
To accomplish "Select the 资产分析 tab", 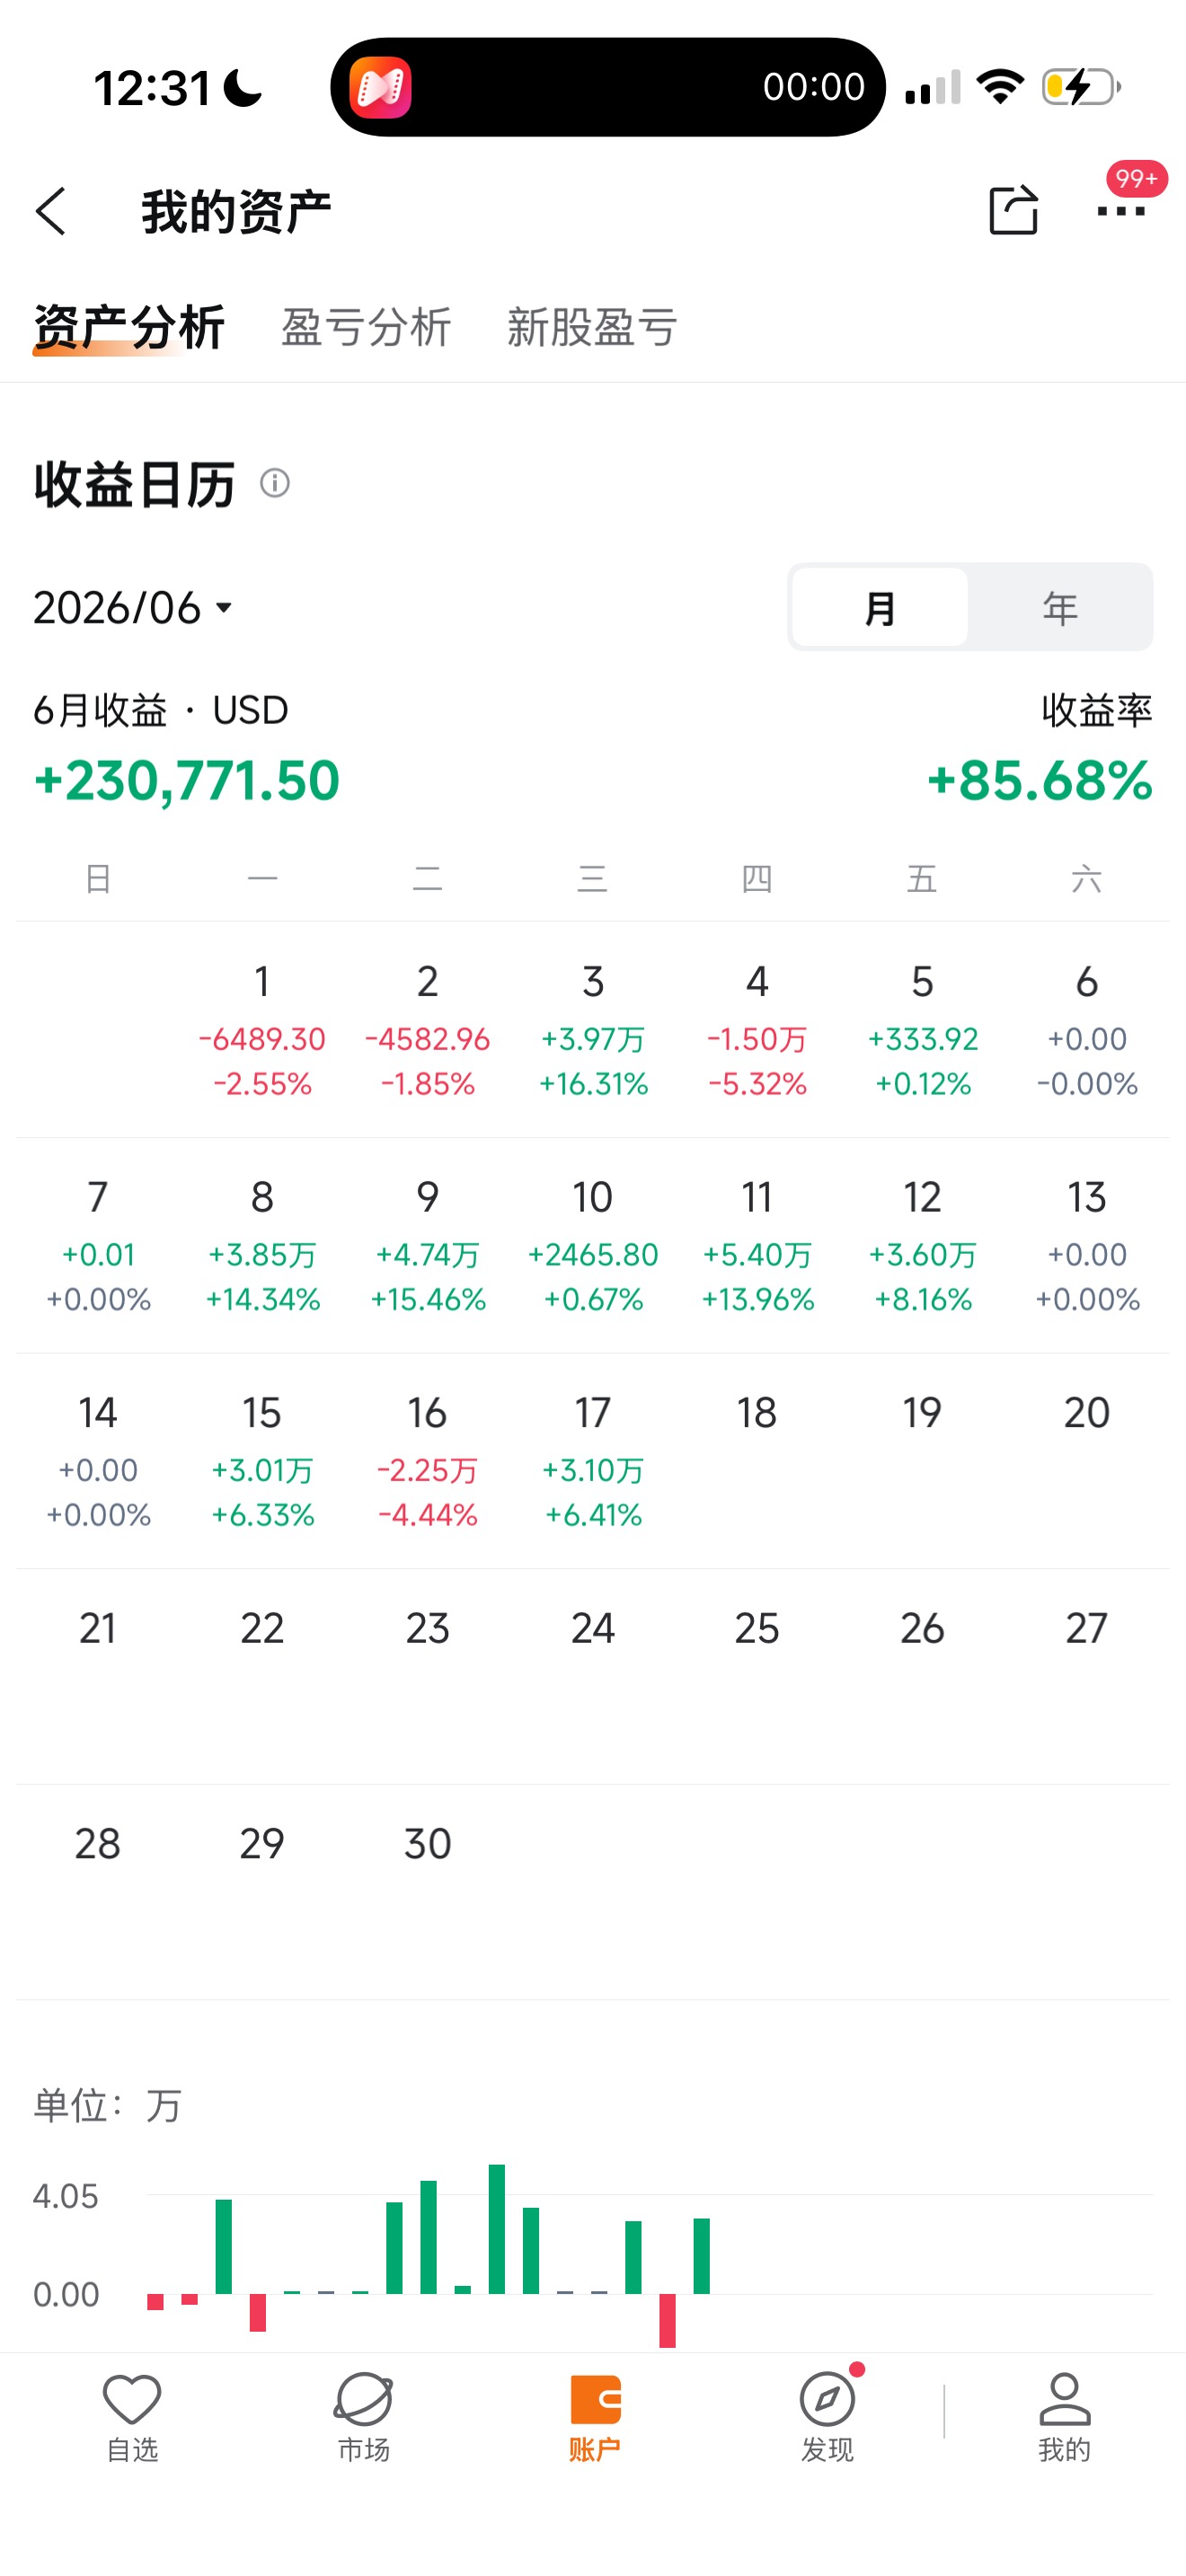I will [129, 327].
